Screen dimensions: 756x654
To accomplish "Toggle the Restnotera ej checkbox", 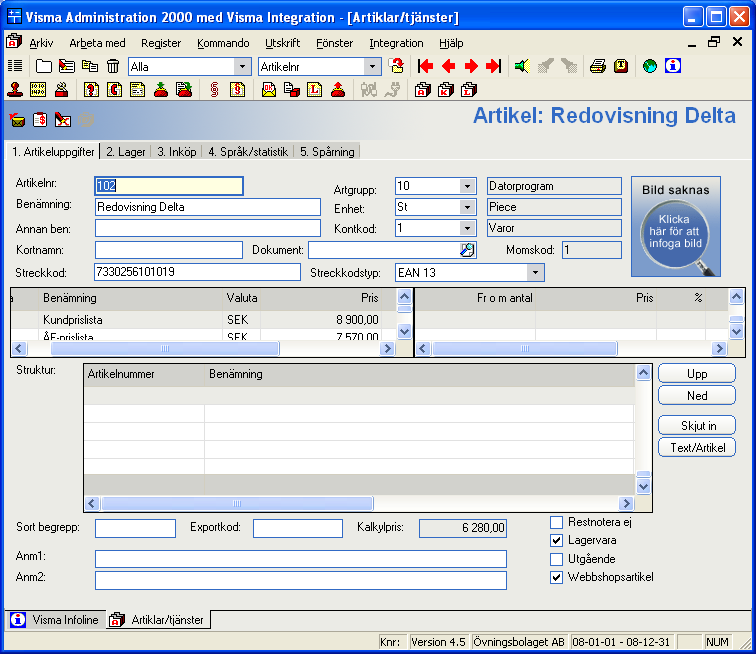I will point(556,522).
